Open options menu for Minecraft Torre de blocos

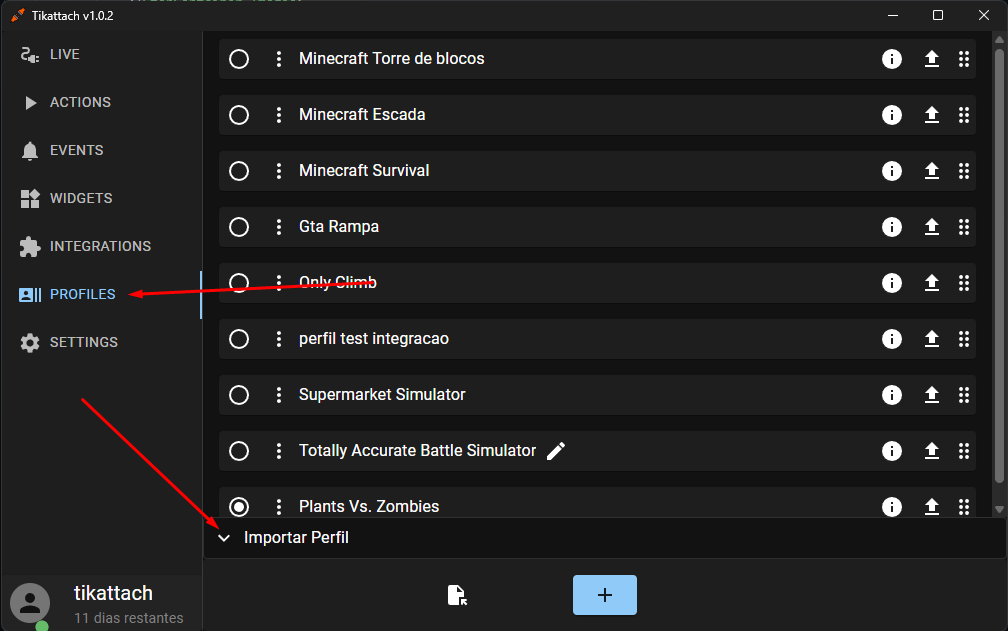click(x=278, y=59)
